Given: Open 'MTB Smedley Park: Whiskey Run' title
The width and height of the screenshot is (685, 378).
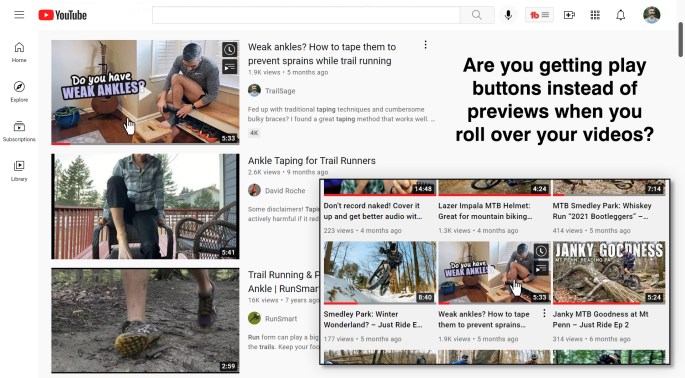Looking at the screenshot, I should (x=602, y=211).
